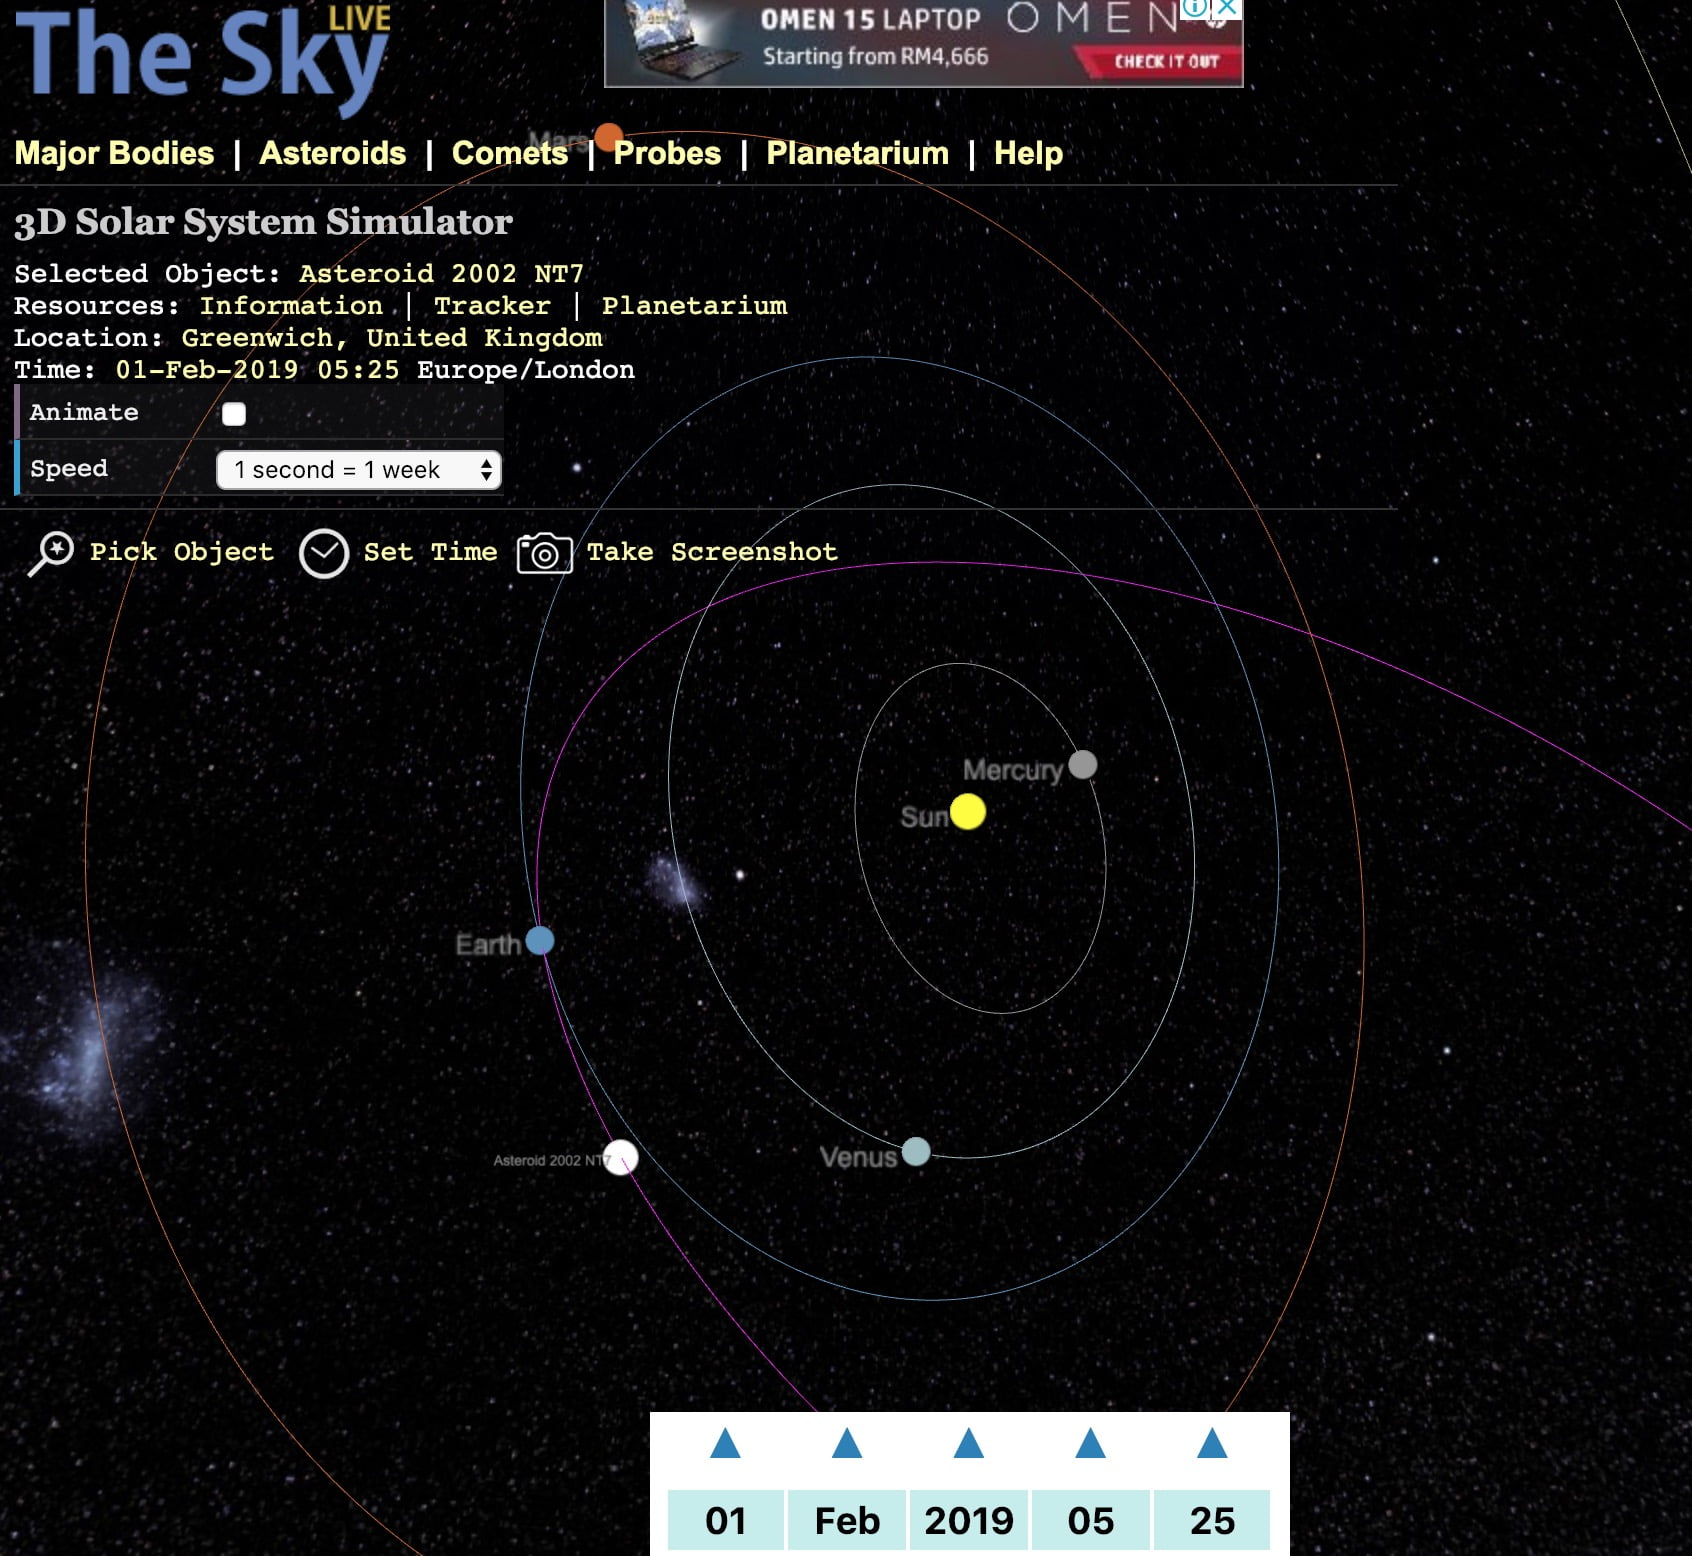Image resolution: width=1692 pixels, height=1556 pixels.
Task: Increase the year above 2019
Action: tap(969, 1443)
